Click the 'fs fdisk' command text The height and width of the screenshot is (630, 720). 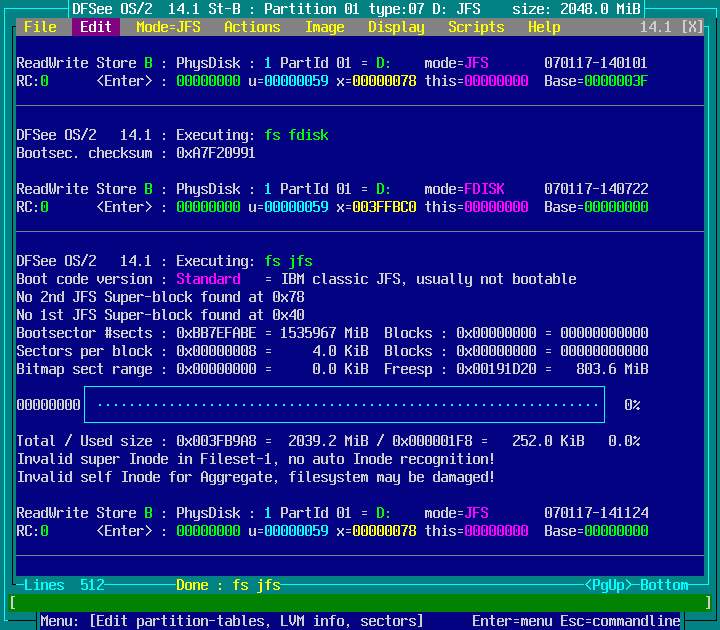pyautogui.click(x=296, y=135)
